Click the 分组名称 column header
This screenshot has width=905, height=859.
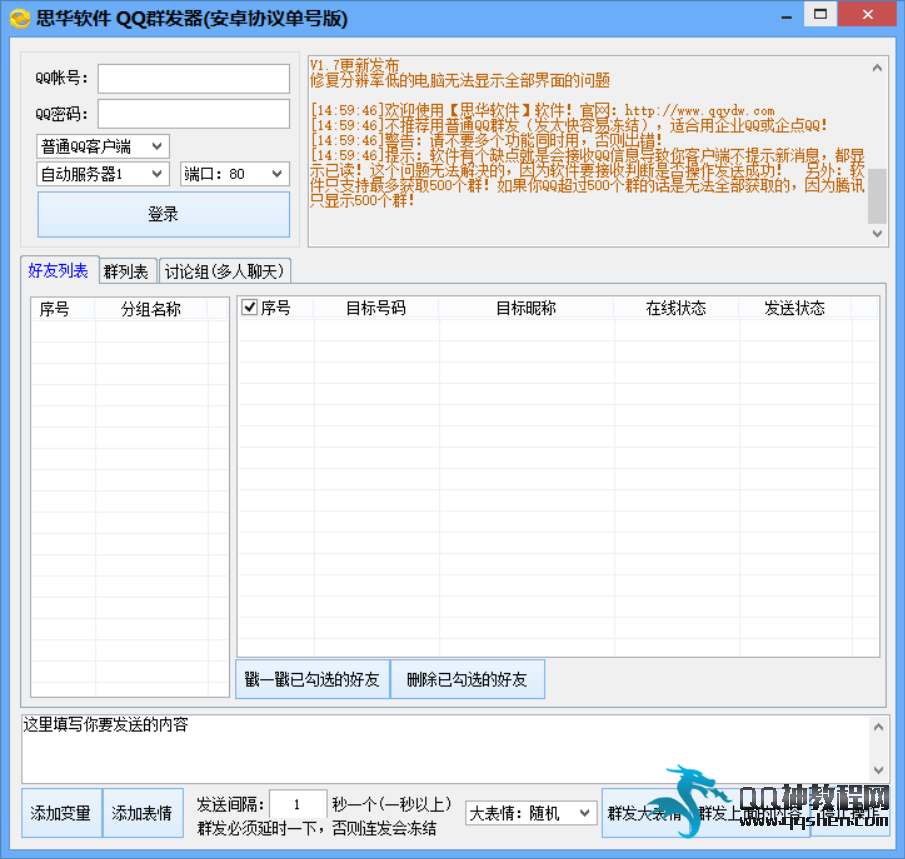(x=151, y=309)
